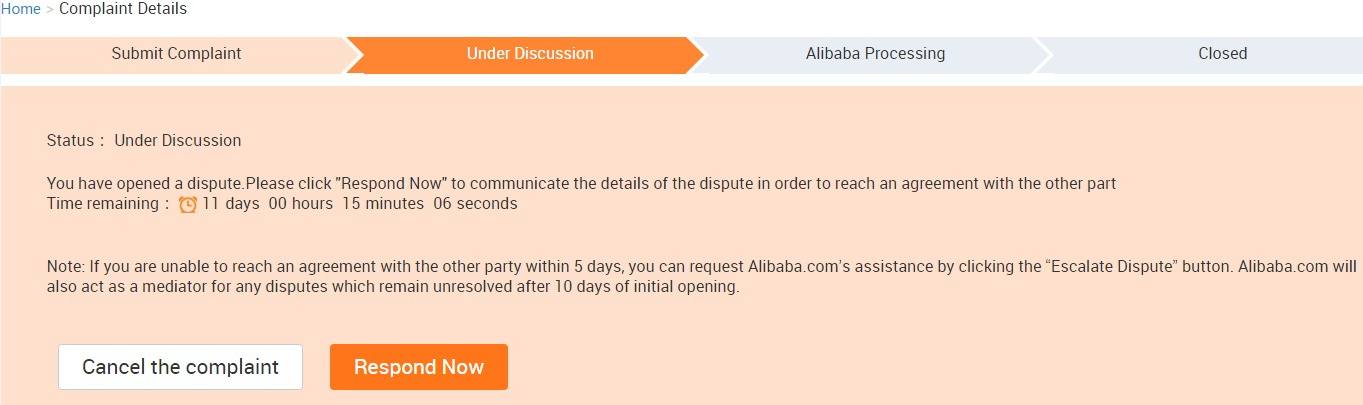Click the 11 days countdown value

(231, 204)
